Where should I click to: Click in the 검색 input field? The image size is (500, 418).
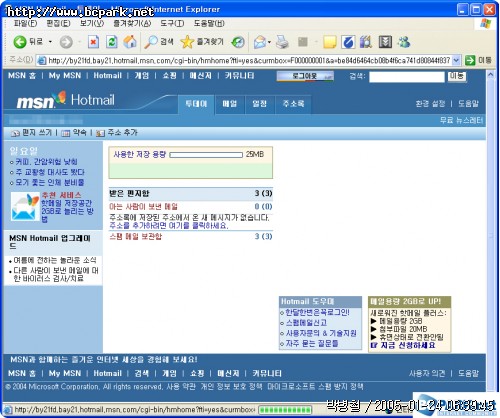[407, 77]
